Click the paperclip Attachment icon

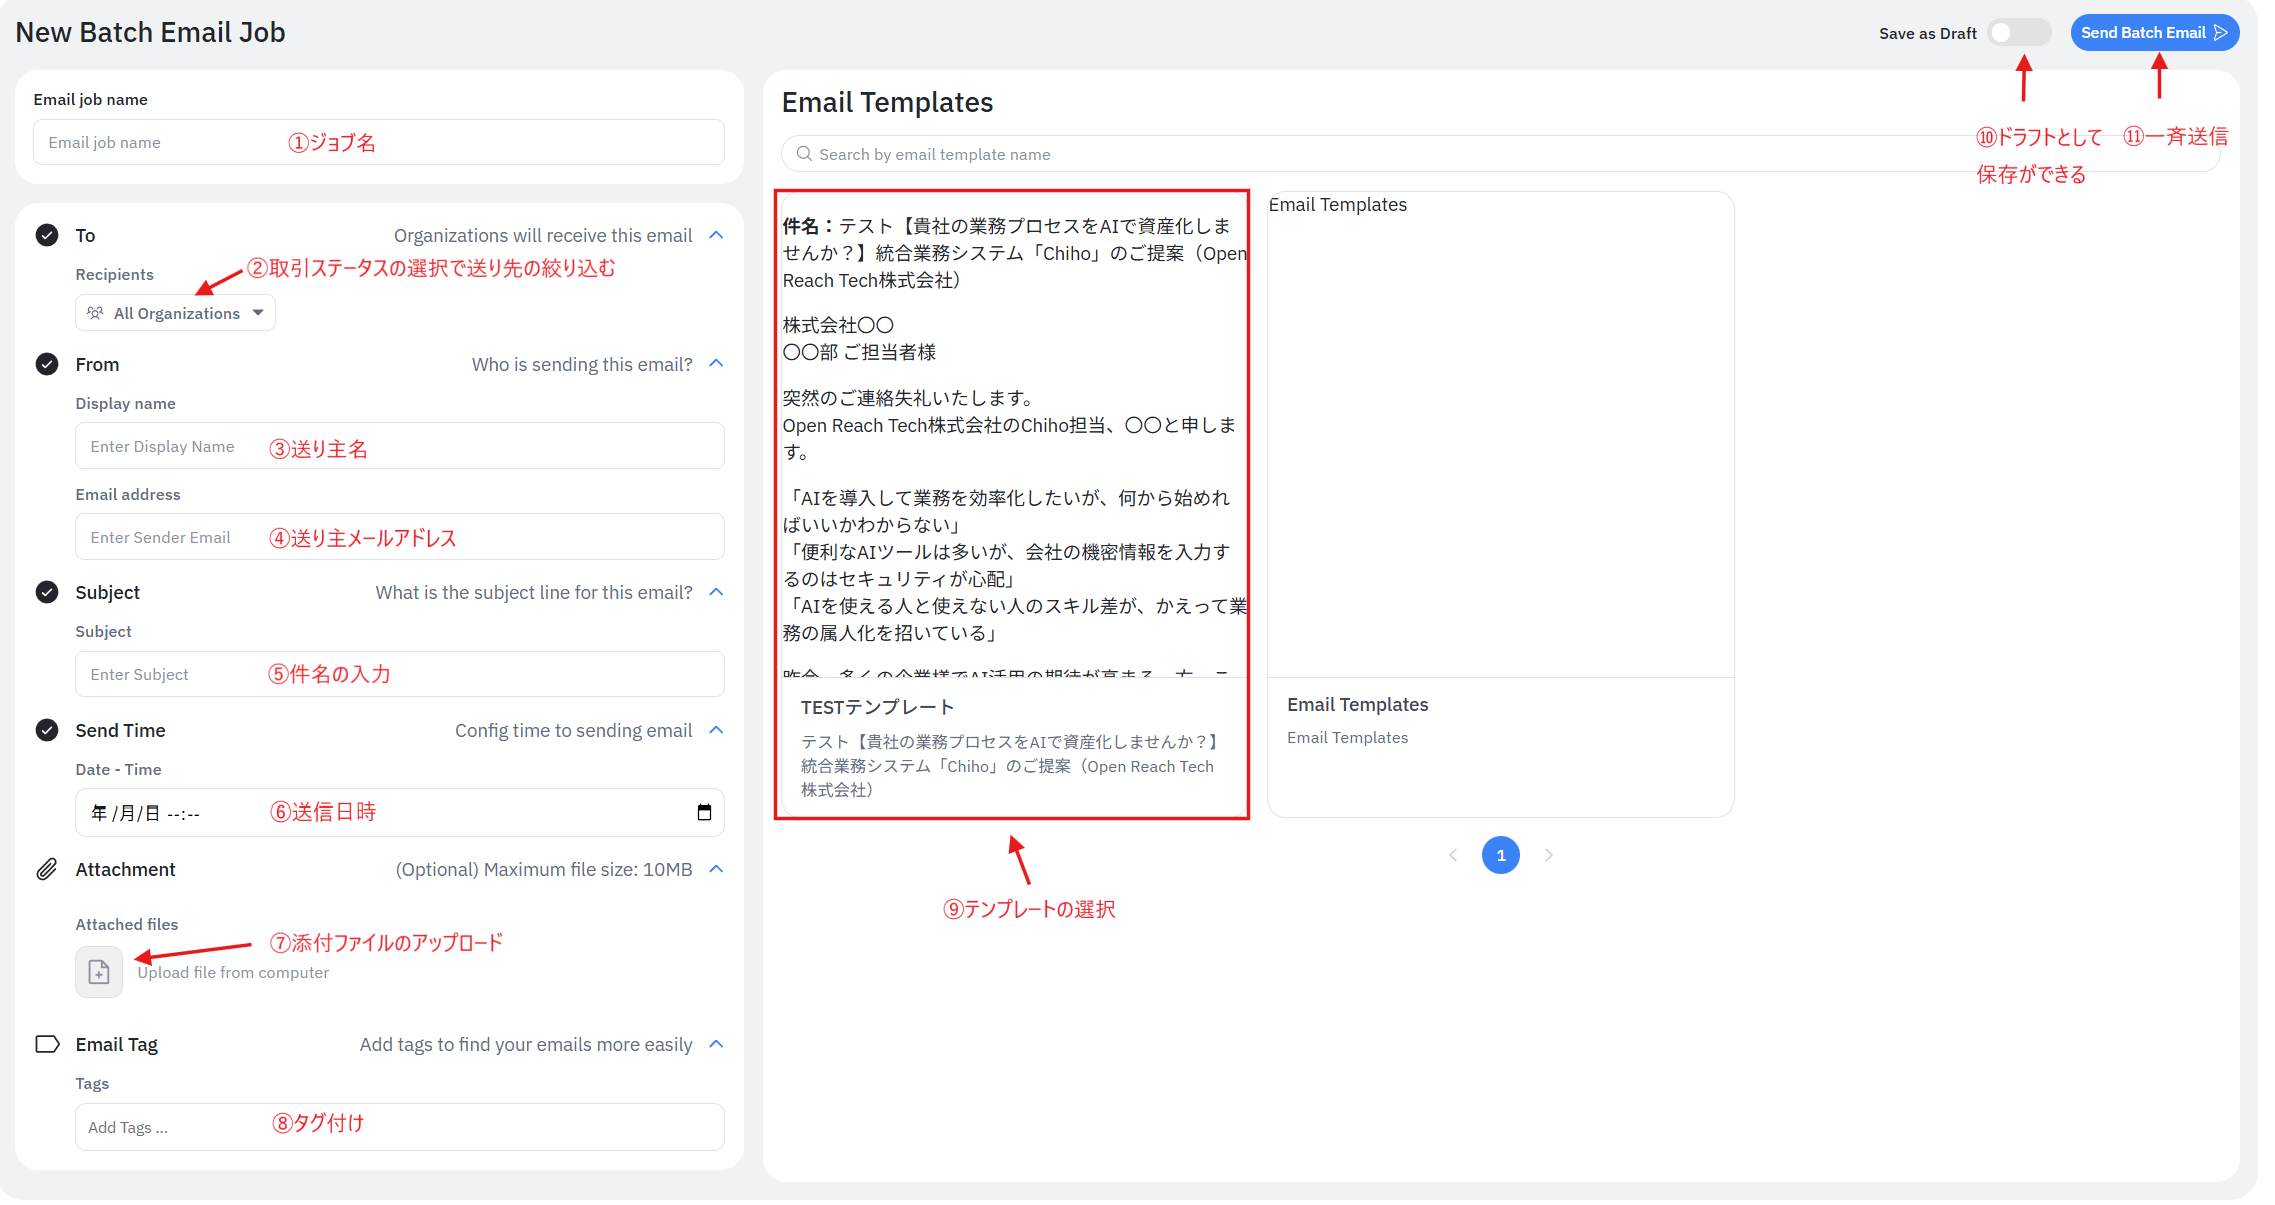coord(47,869)
